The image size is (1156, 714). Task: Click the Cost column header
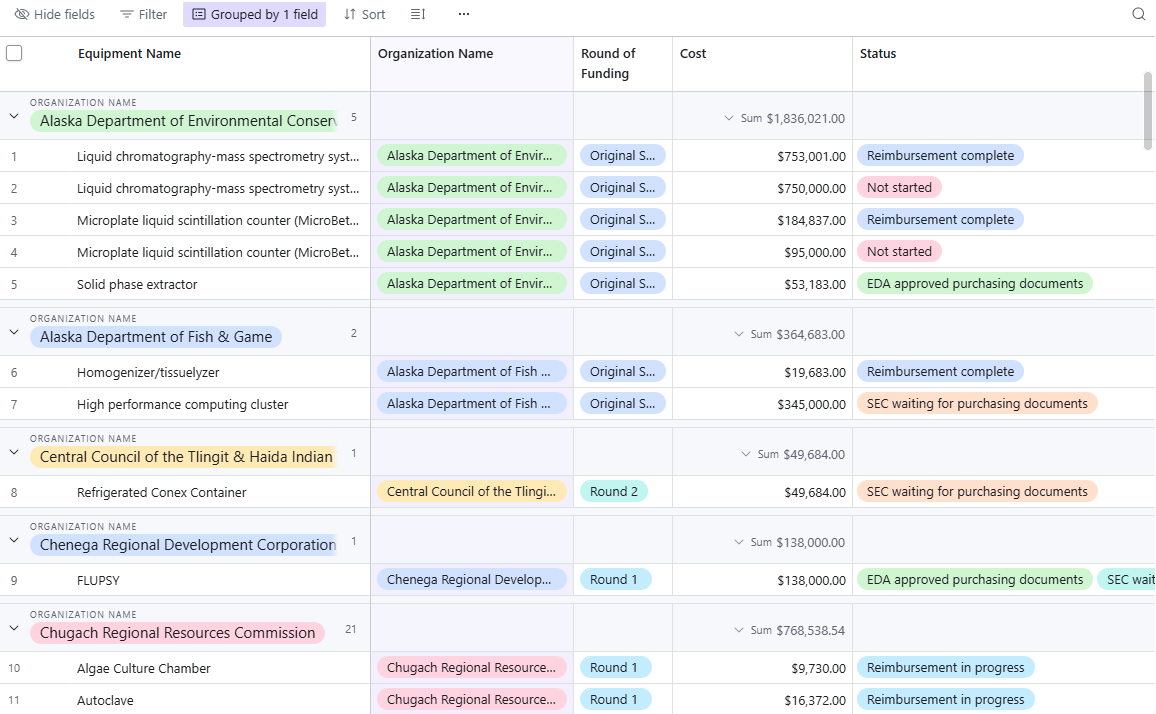(693, 54)
